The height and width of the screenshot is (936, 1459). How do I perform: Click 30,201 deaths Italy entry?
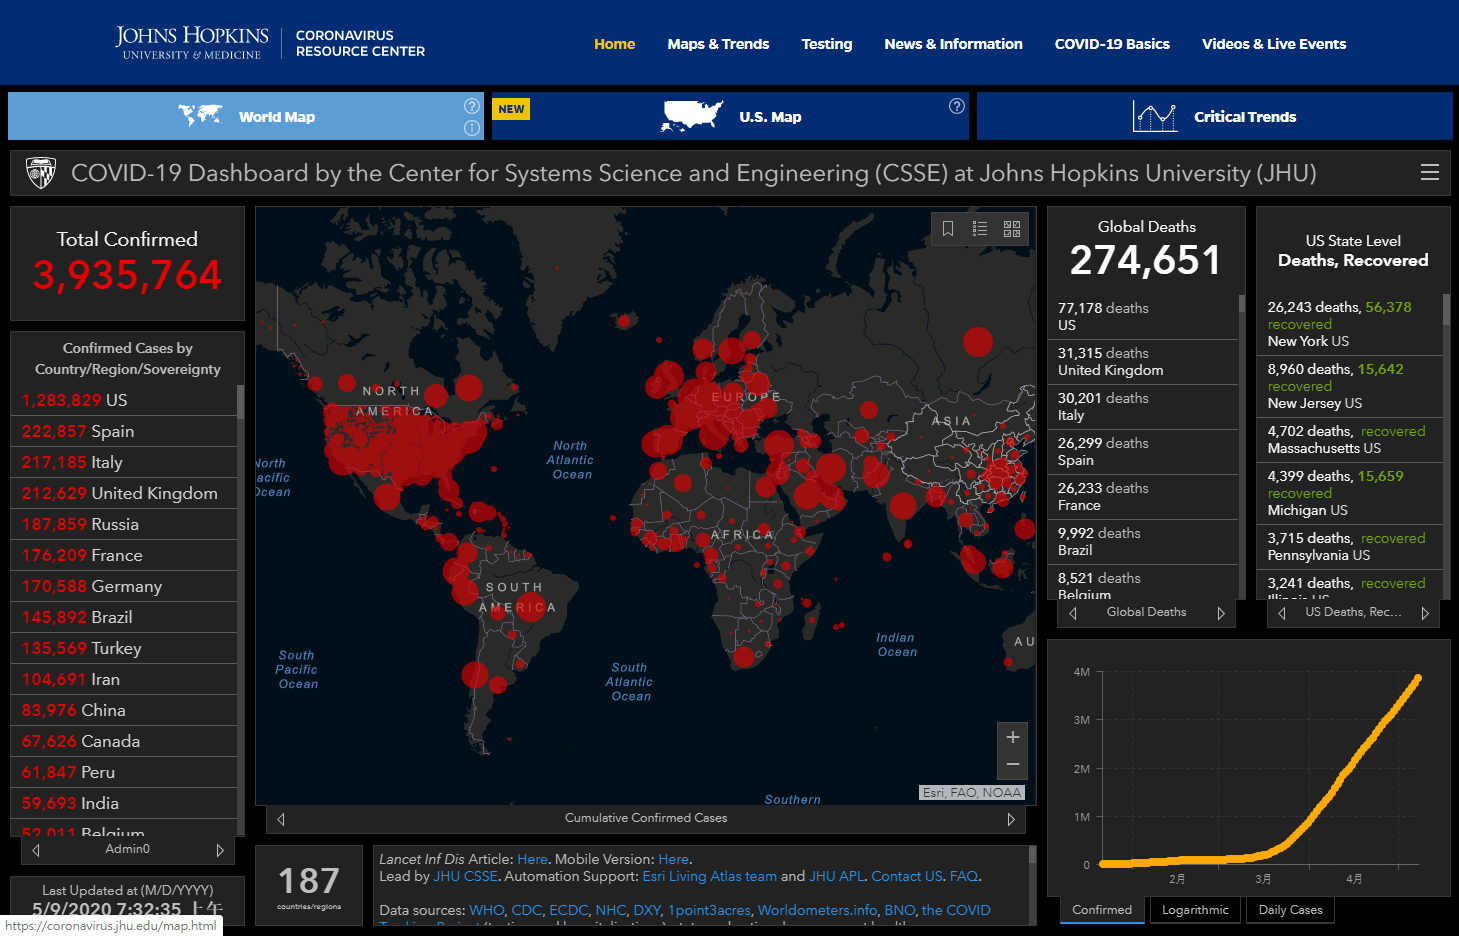1143,407
